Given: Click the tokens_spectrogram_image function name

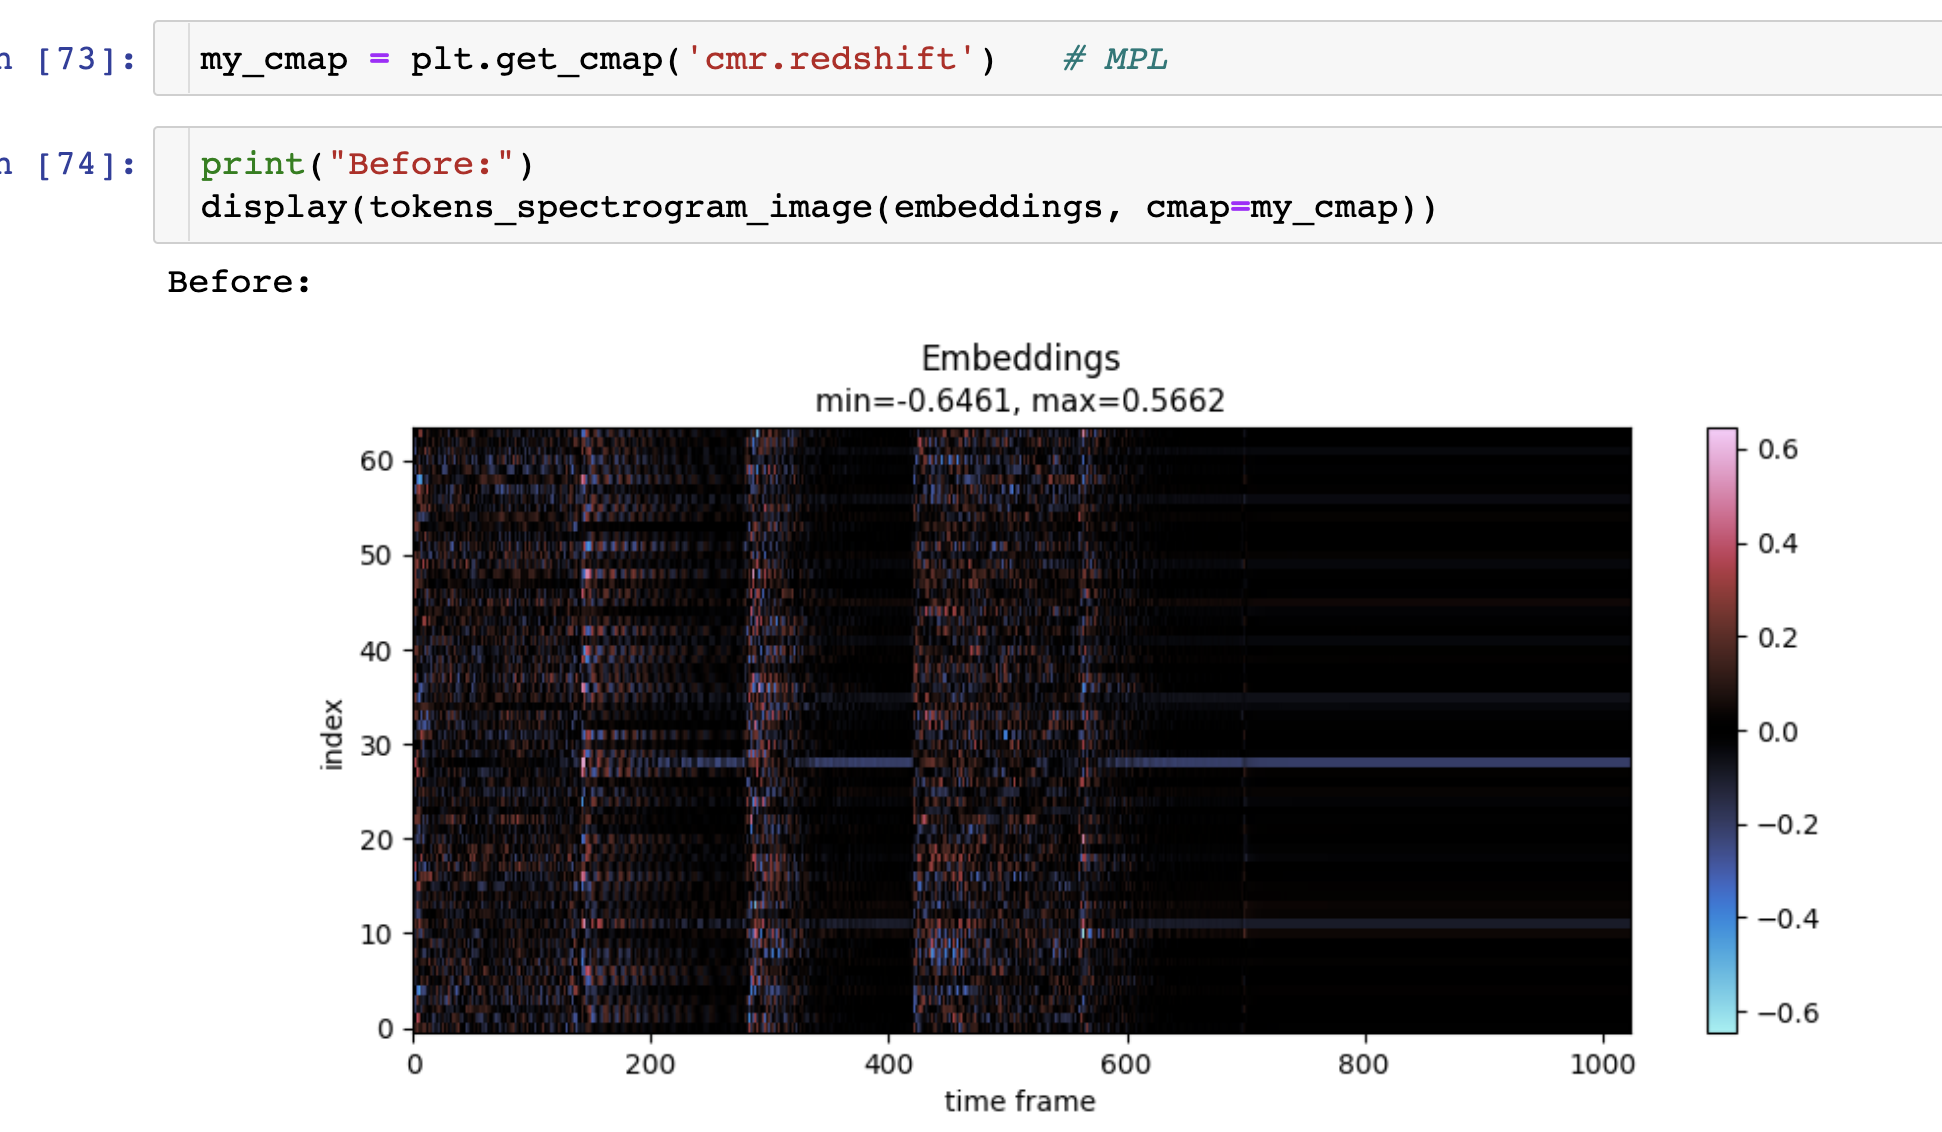Looking at the screenshot, I should [x=621, y=207].
